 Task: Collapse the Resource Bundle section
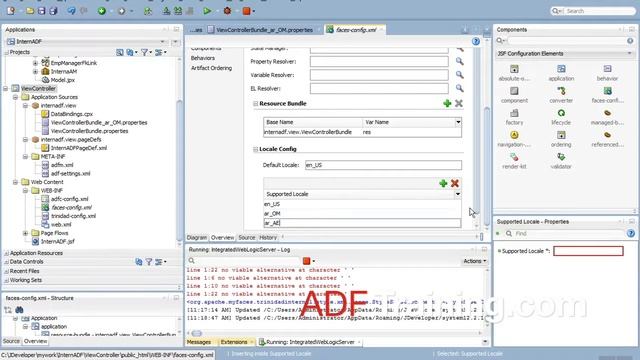[256, 104]
